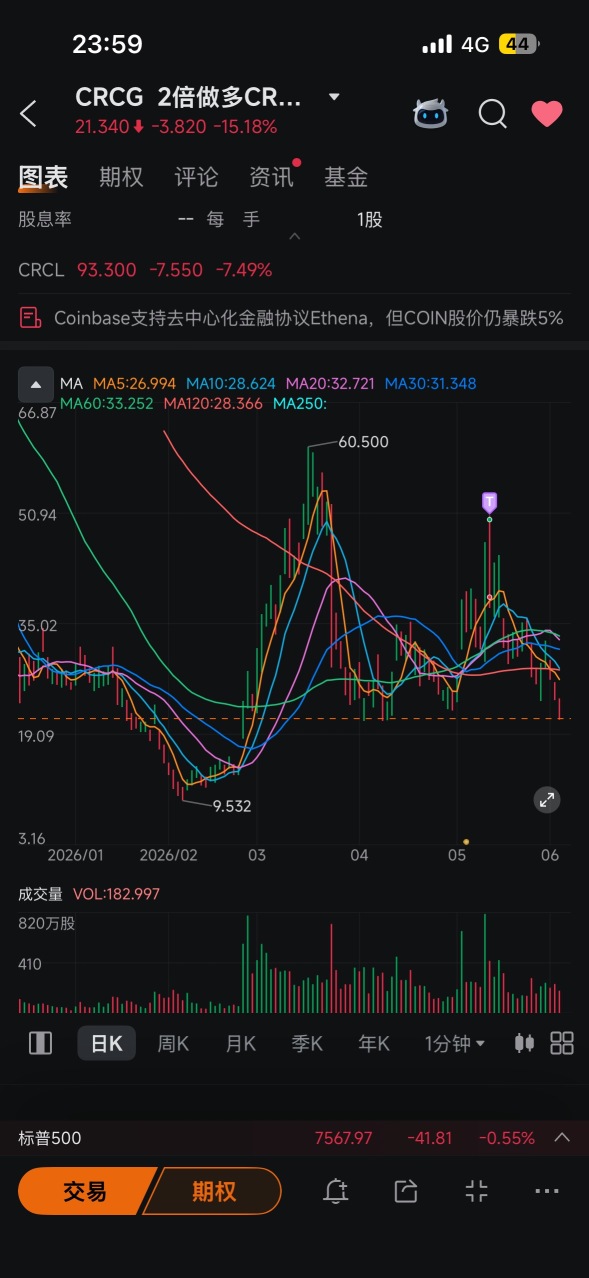The image size is (589, 1278).
Task: Open the four-square chart settings icon
Action: coord(562,1043)
